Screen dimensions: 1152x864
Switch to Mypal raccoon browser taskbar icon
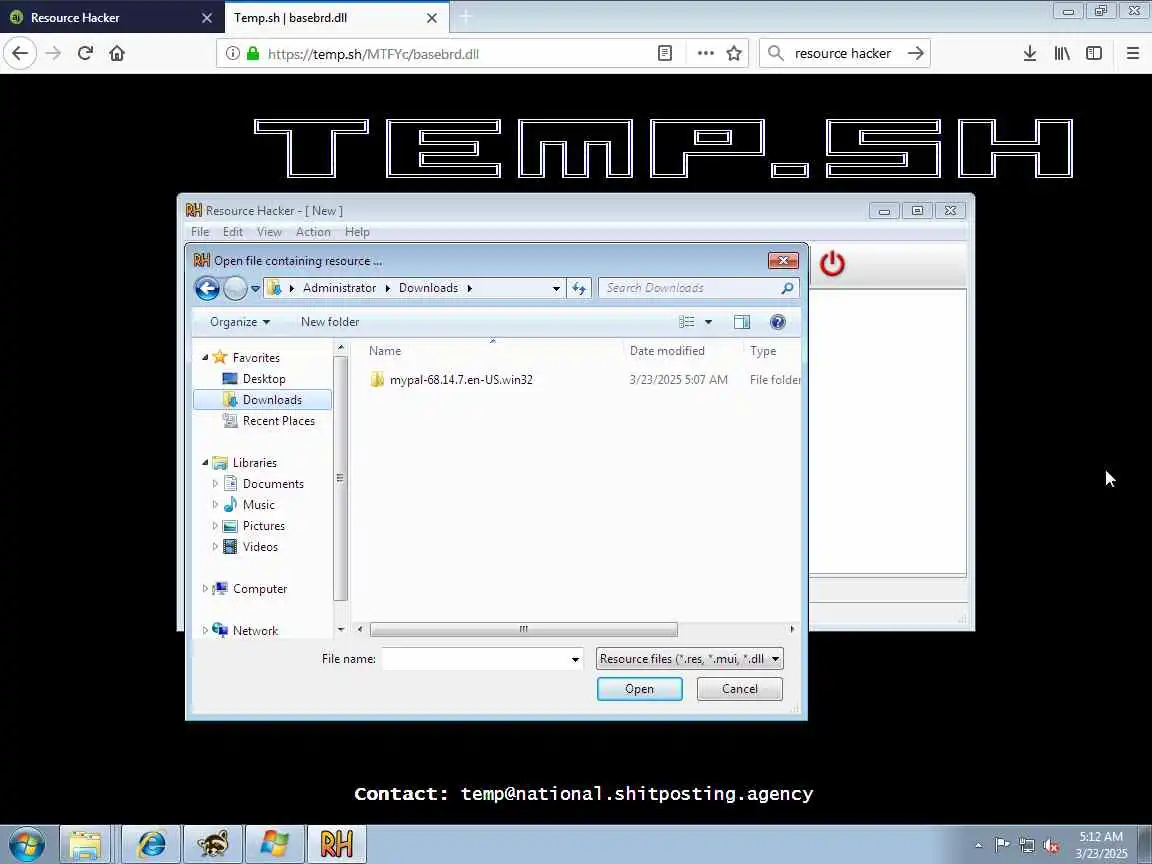tap(212, 844)
